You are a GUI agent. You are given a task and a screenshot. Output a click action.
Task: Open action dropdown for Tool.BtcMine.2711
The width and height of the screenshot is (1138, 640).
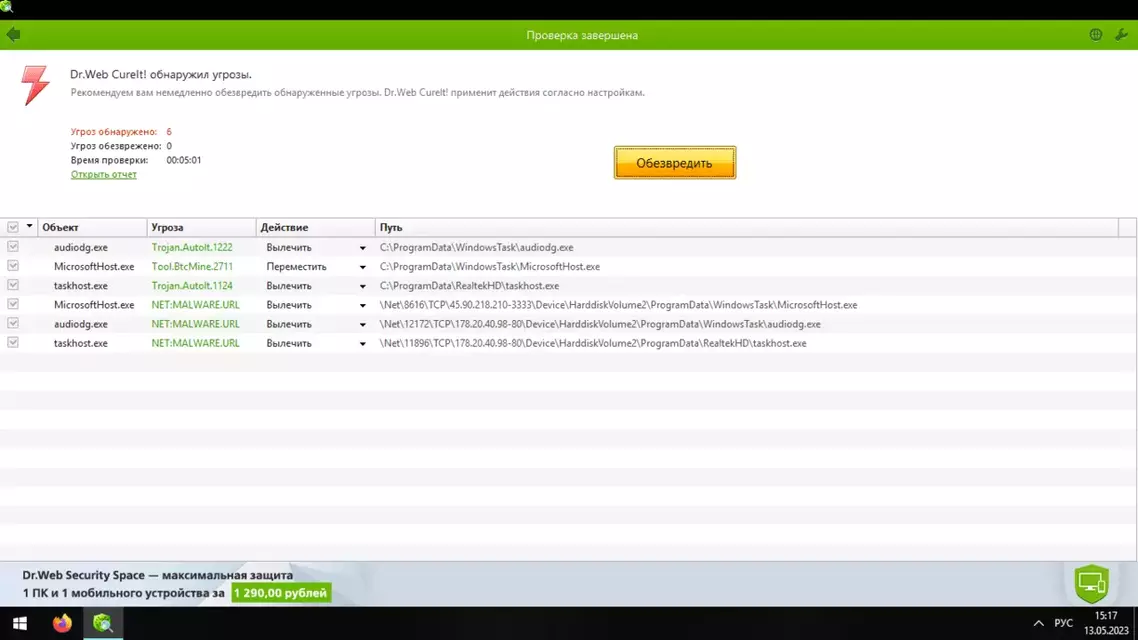click(x=362, y=267)
